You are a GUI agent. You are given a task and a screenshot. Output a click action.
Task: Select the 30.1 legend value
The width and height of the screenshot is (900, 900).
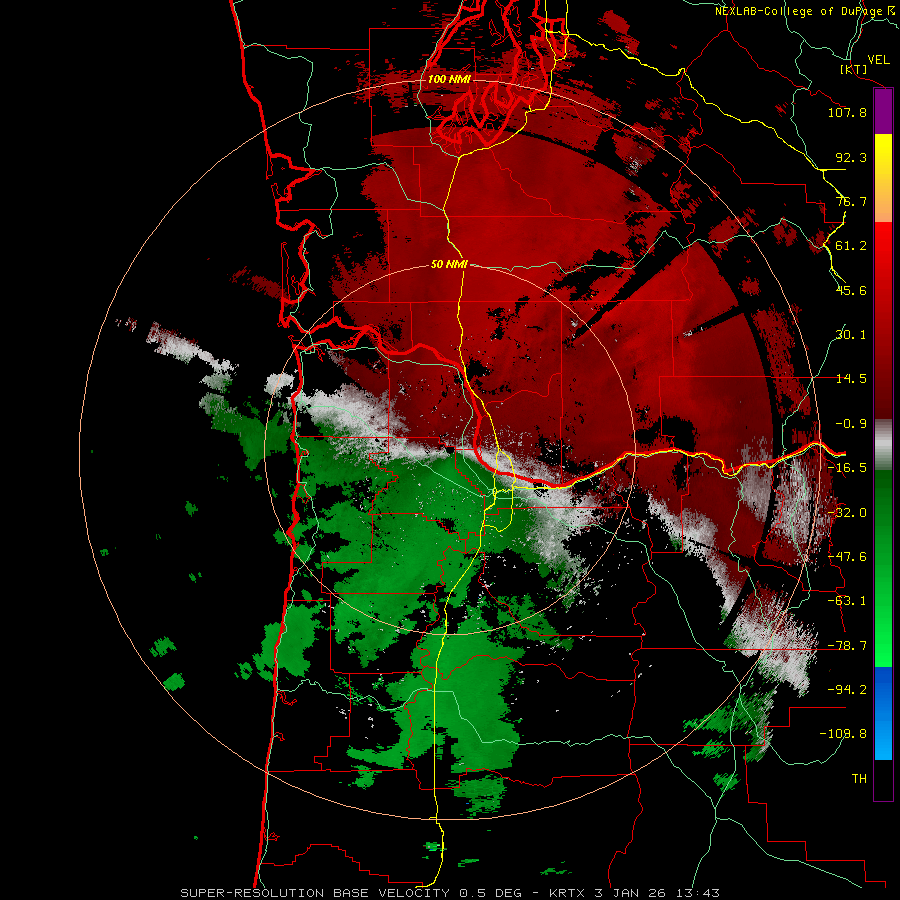[x=851, y=335]
